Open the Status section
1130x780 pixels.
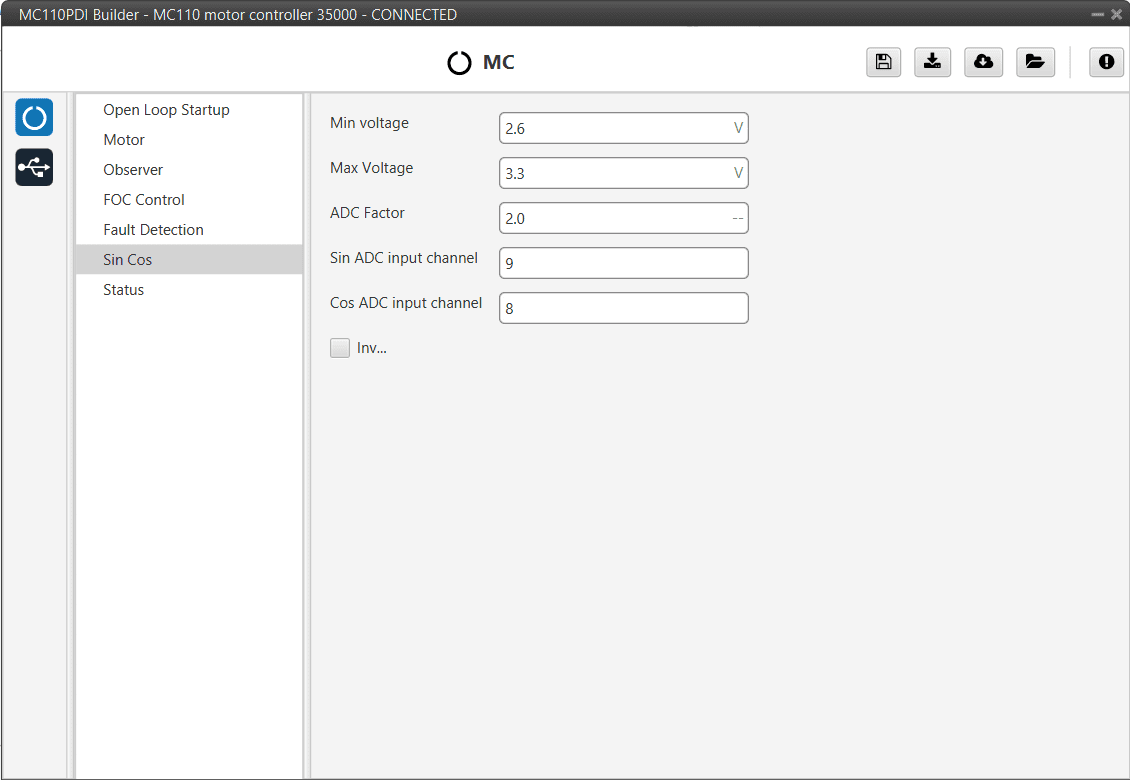point(189,290)
